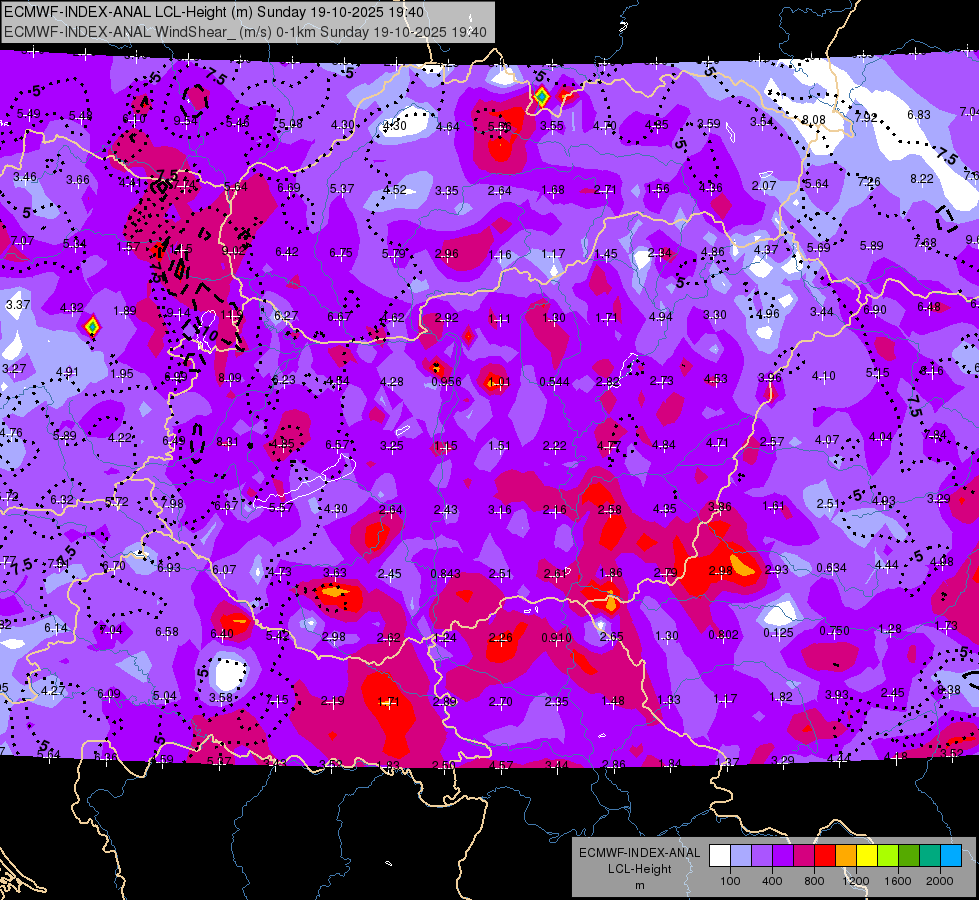
Task: Click the LCL-Height title line at top
Action: (x=214, y=12)
